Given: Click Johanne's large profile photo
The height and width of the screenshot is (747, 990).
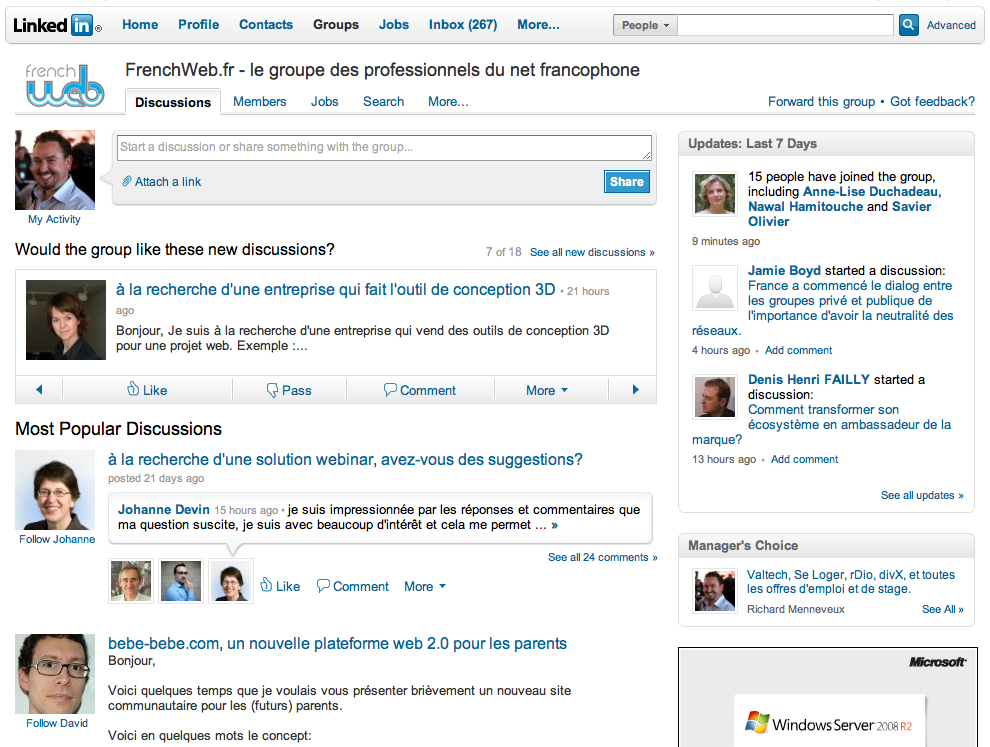Looking at the screenshot, I should coord(55,490).
